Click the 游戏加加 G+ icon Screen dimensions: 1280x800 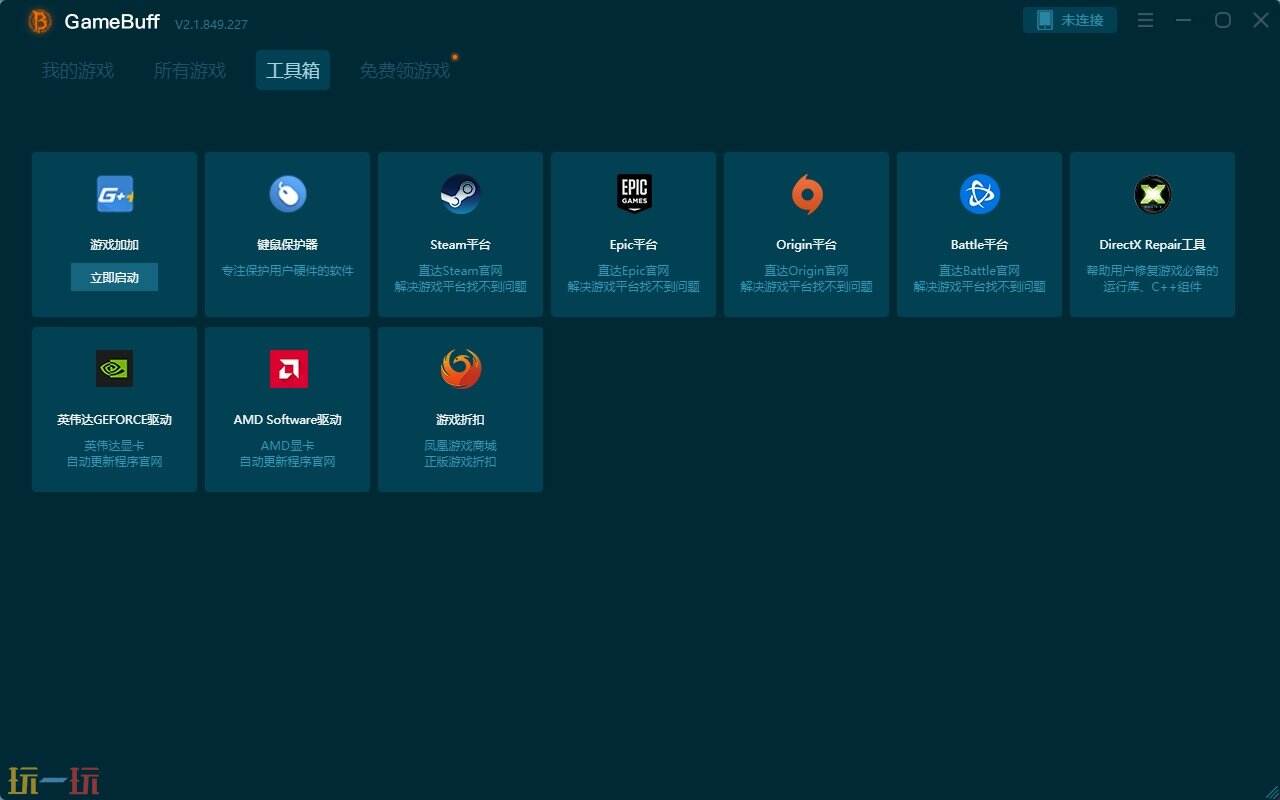(115, 194)
